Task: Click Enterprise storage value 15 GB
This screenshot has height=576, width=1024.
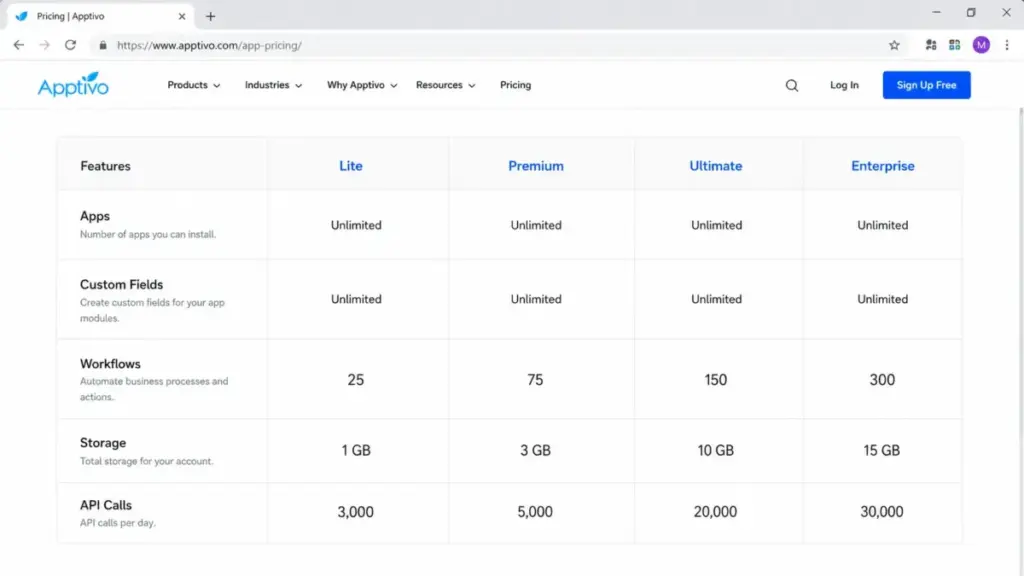Action: point(882,450)
